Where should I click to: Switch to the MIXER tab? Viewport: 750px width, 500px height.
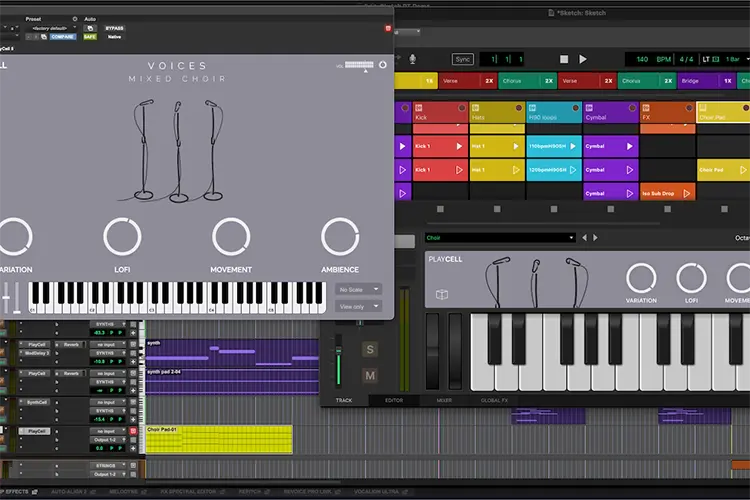pos(444,400)
